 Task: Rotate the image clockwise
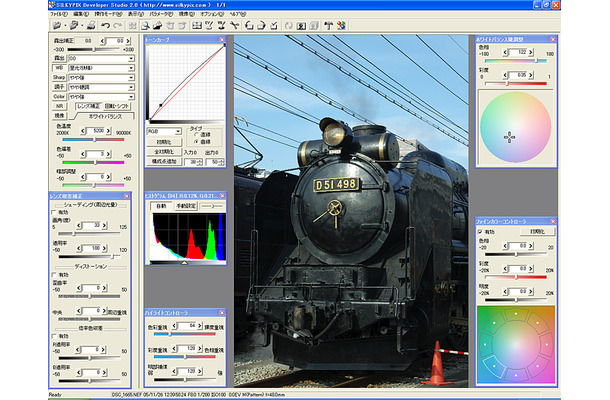pos(261,26)
